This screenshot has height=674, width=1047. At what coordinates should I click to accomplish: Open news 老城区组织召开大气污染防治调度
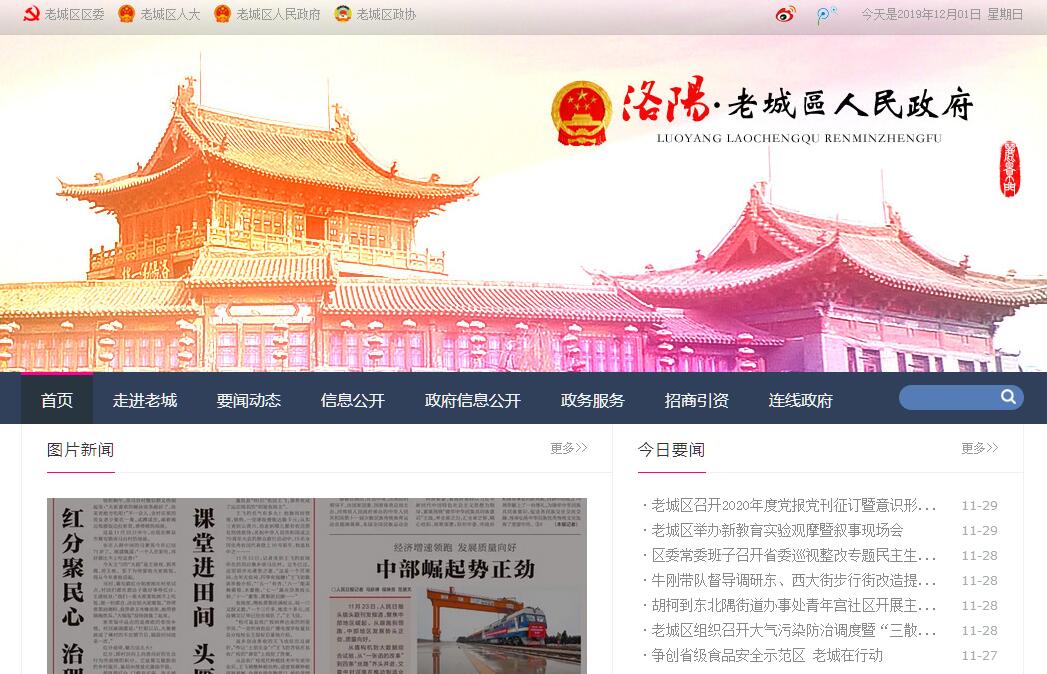click(793, 630)
